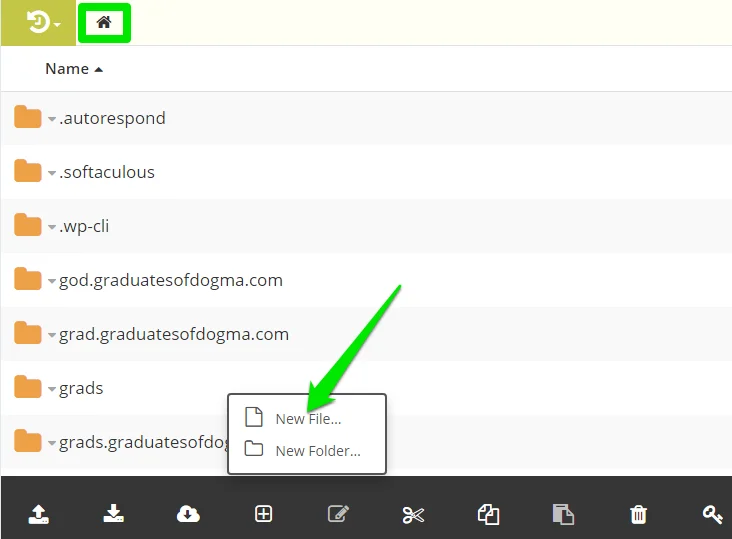Screen dimensions: 732x539
Task: Open the .softaculous folder icon
Action: [28, 171]
